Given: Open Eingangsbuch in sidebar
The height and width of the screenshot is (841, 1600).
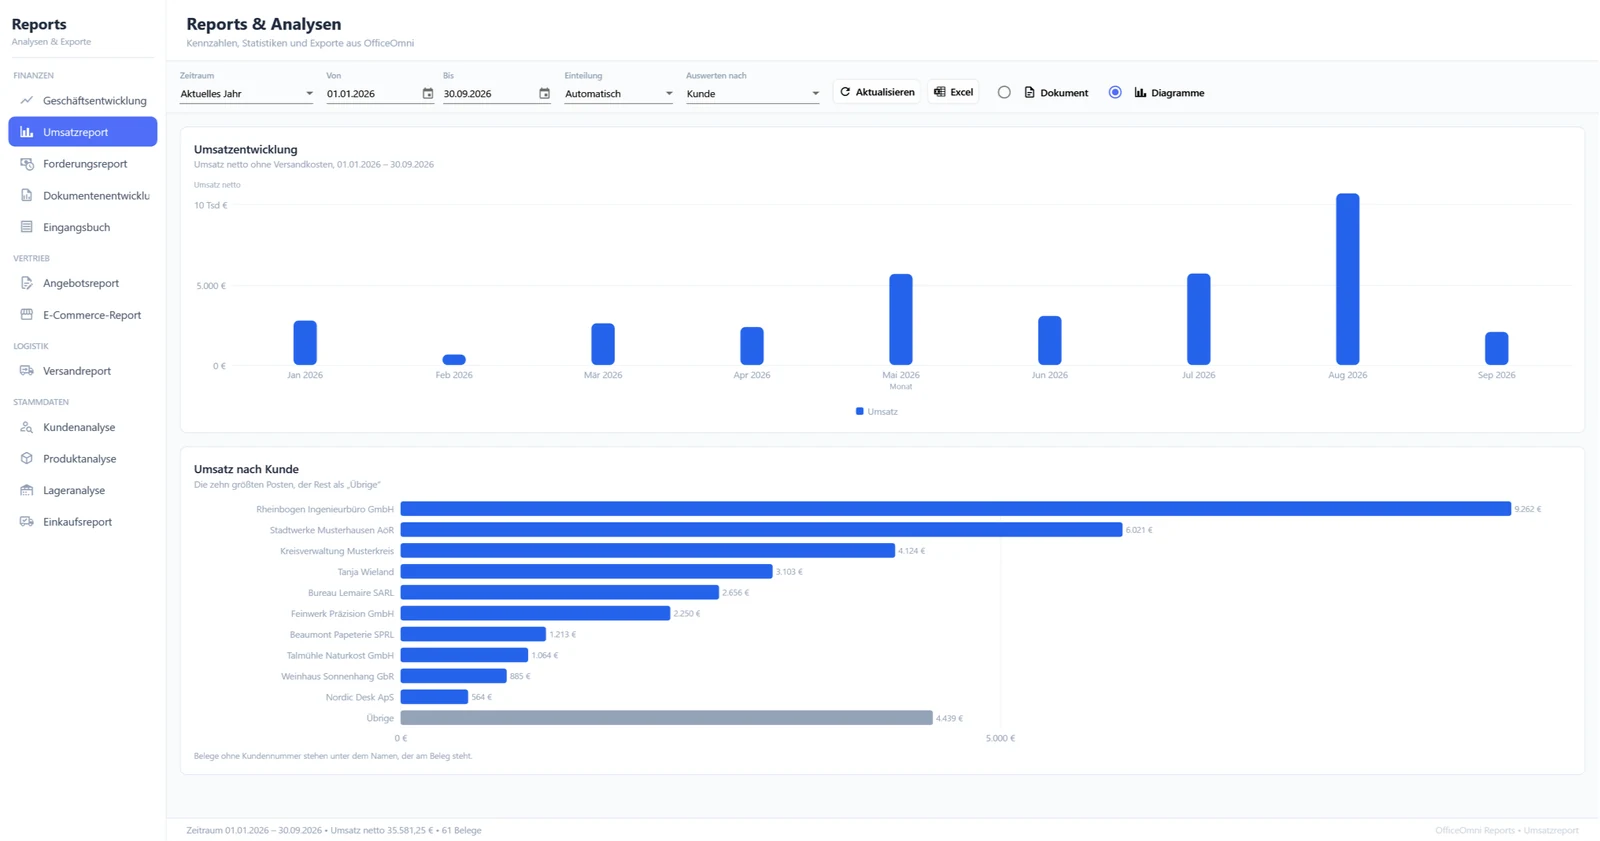Looking at the screenshot, I should click(83, 227).
